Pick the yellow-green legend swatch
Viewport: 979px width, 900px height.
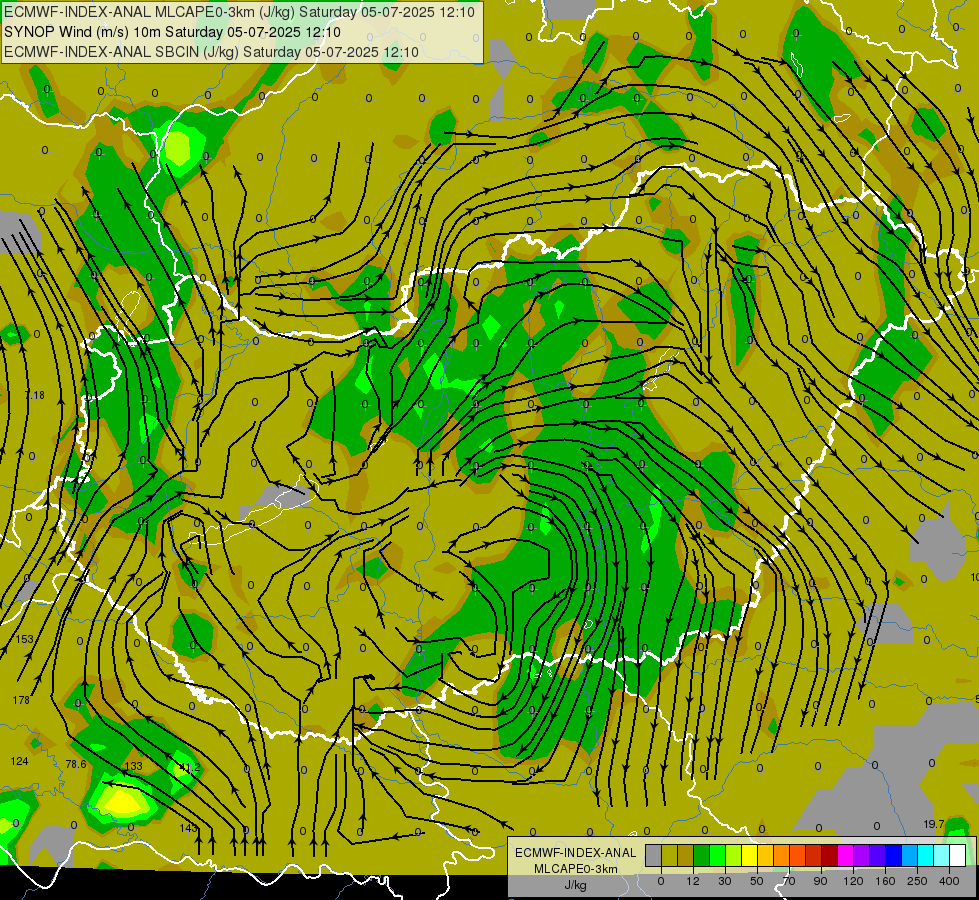coord(734,855)
